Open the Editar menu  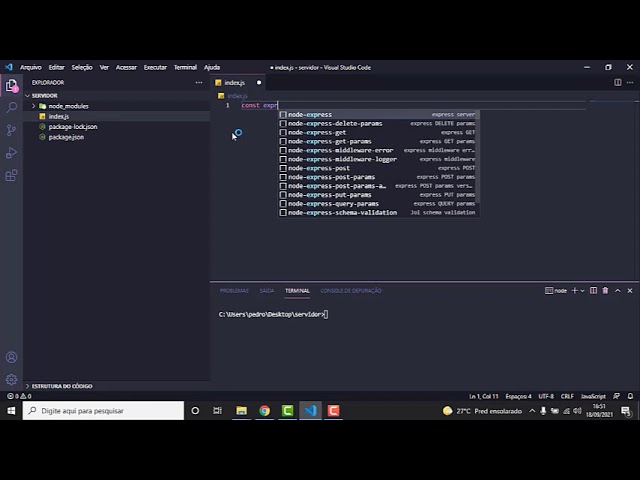click(x=56, y=67)
